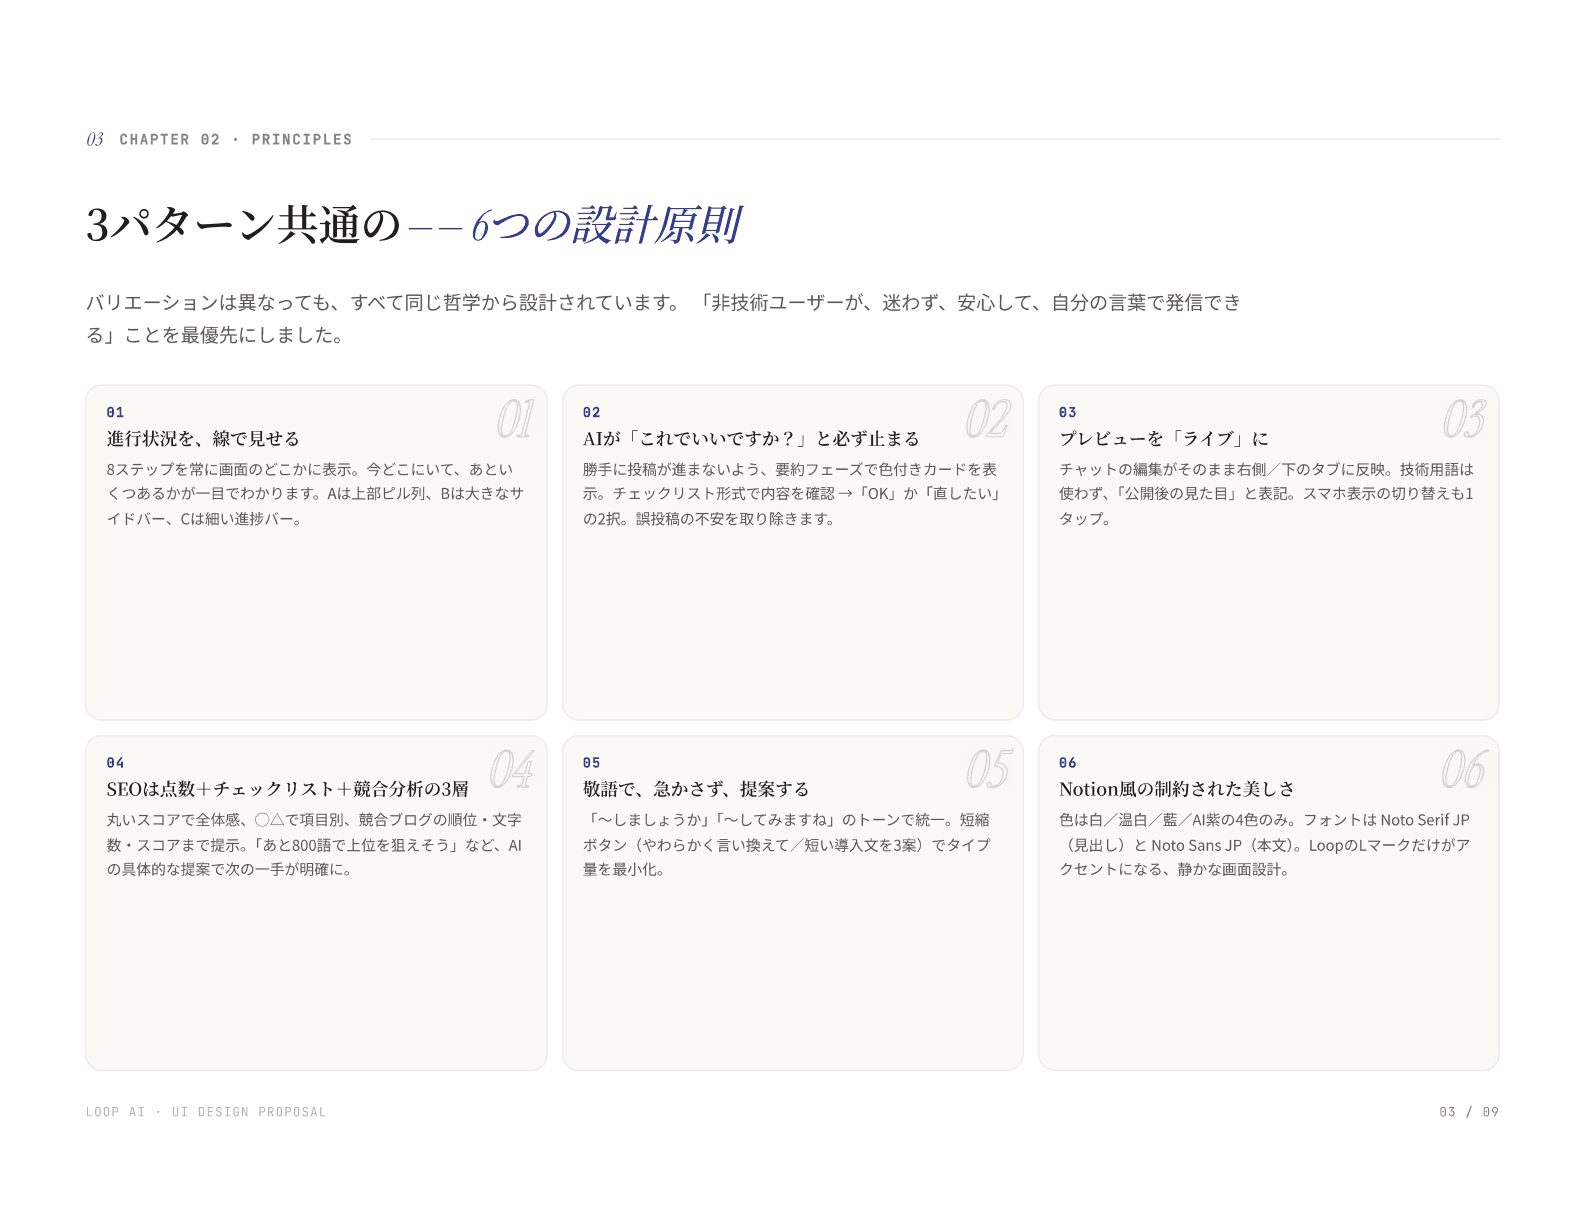Screen dimensions: 1584x1224
Task: Click the small blue "03" card label
Action: coord(1068,412)
